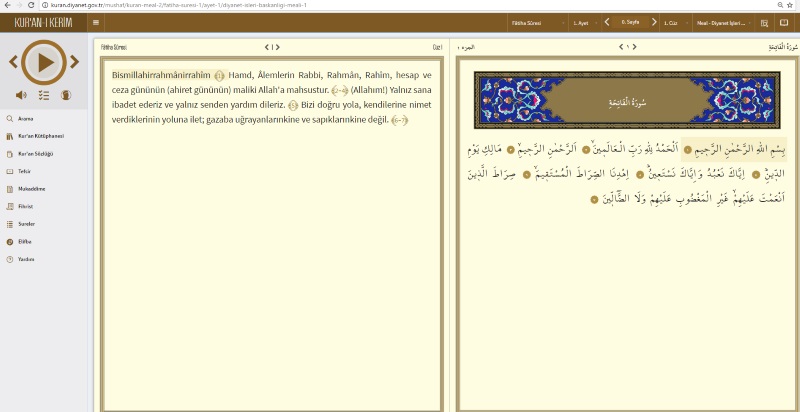Screen dimensions: 800x412
Task: Open Arama search in the sidebar
Action: 26,118
